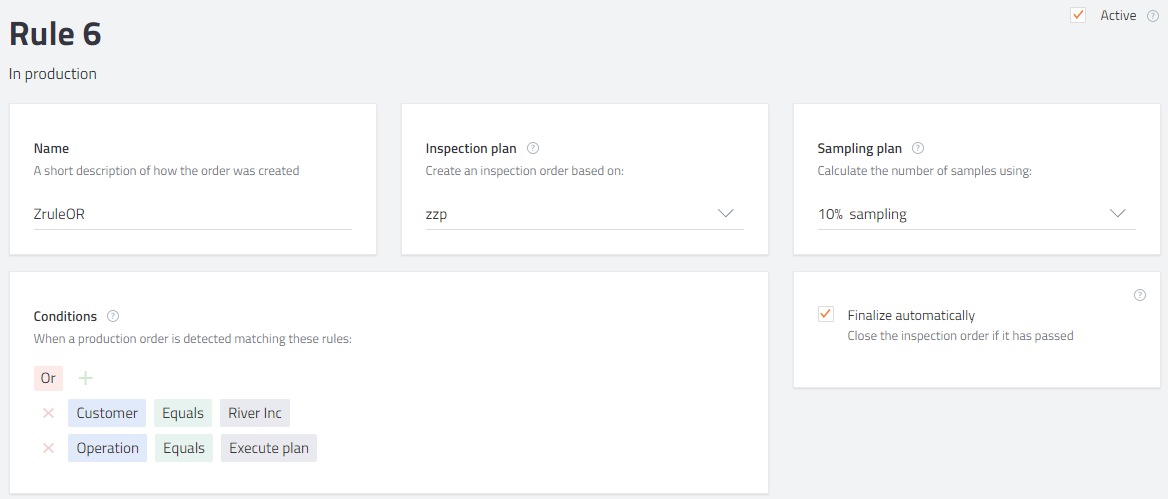
Task: Select the Customer field tag
Action: click(107, 413)
